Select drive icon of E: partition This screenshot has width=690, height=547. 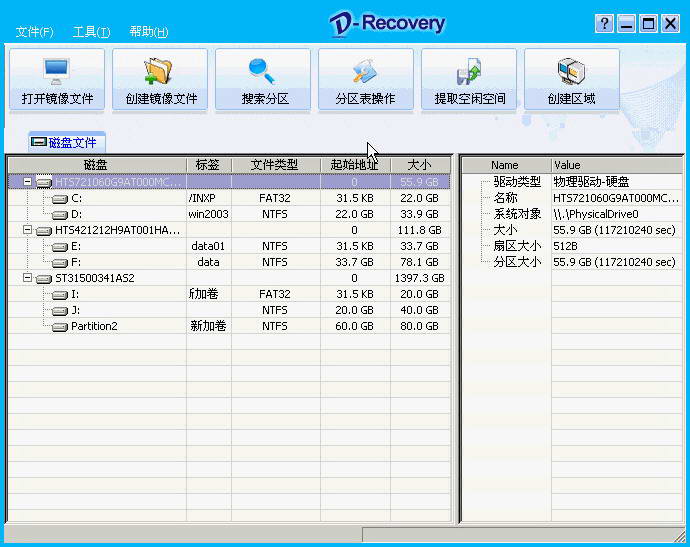60,246
